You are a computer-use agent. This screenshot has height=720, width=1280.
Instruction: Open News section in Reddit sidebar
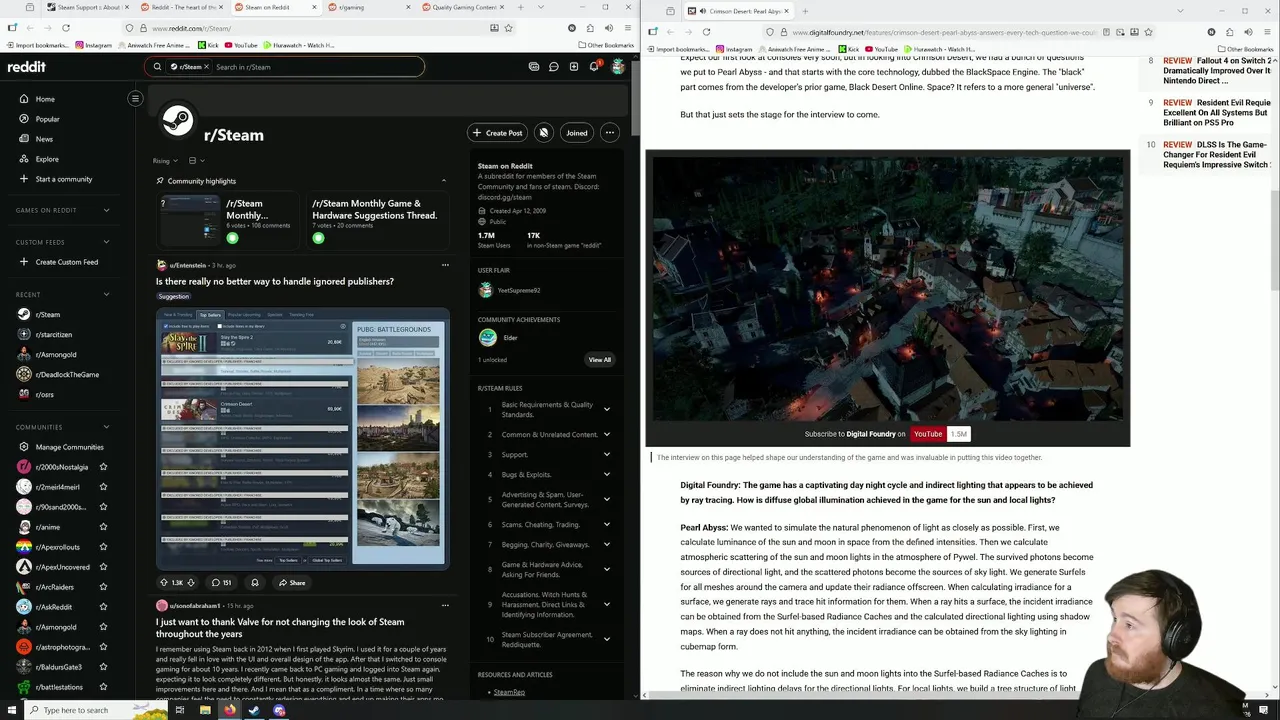pyautogui.click(x=44, y=139)
